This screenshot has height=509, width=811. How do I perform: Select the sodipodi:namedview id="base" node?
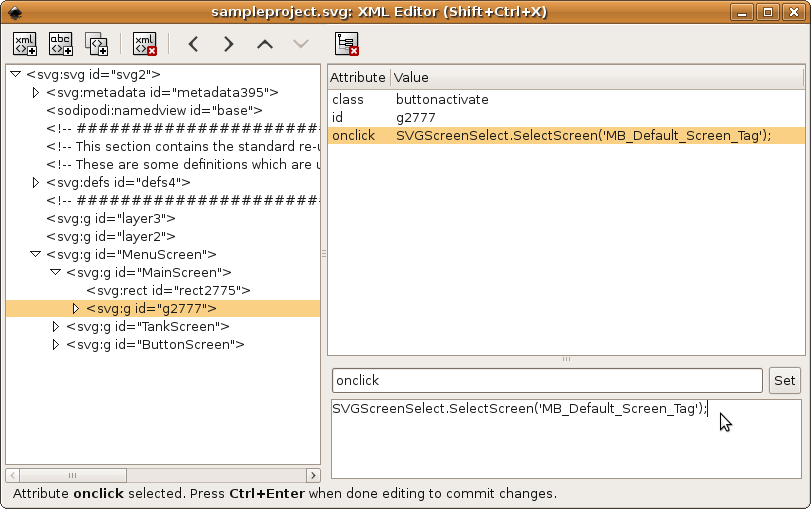(x=154, y=111)
